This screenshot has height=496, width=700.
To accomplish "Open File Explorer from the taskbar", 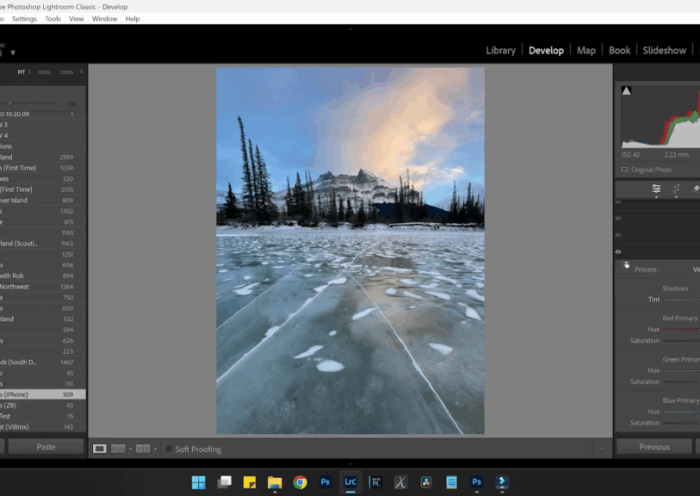I will pos(274,482).
